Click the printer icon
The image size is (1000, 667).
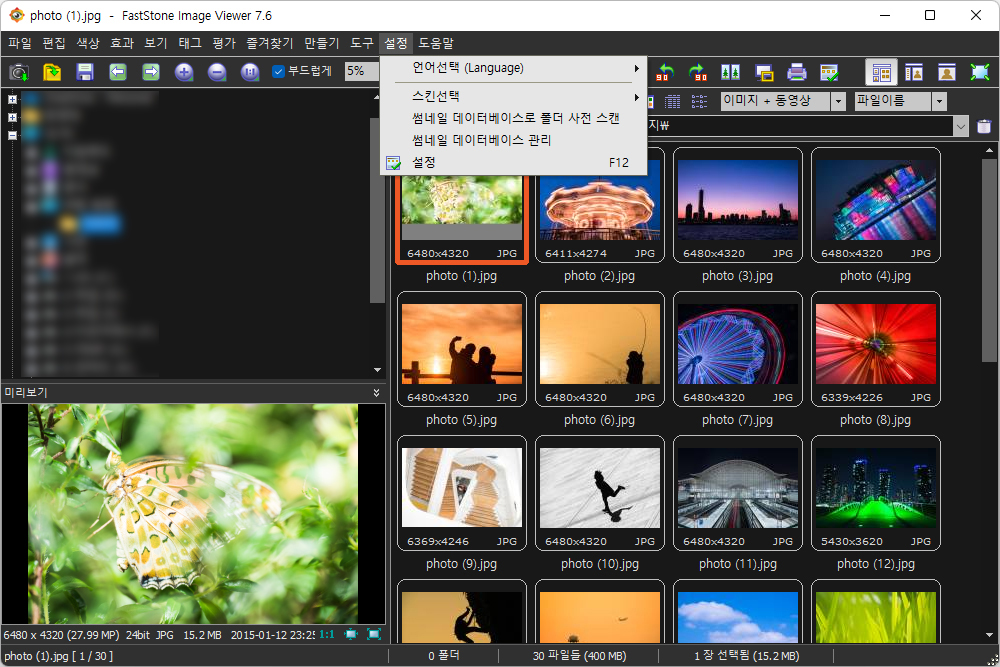pos(797,72)
